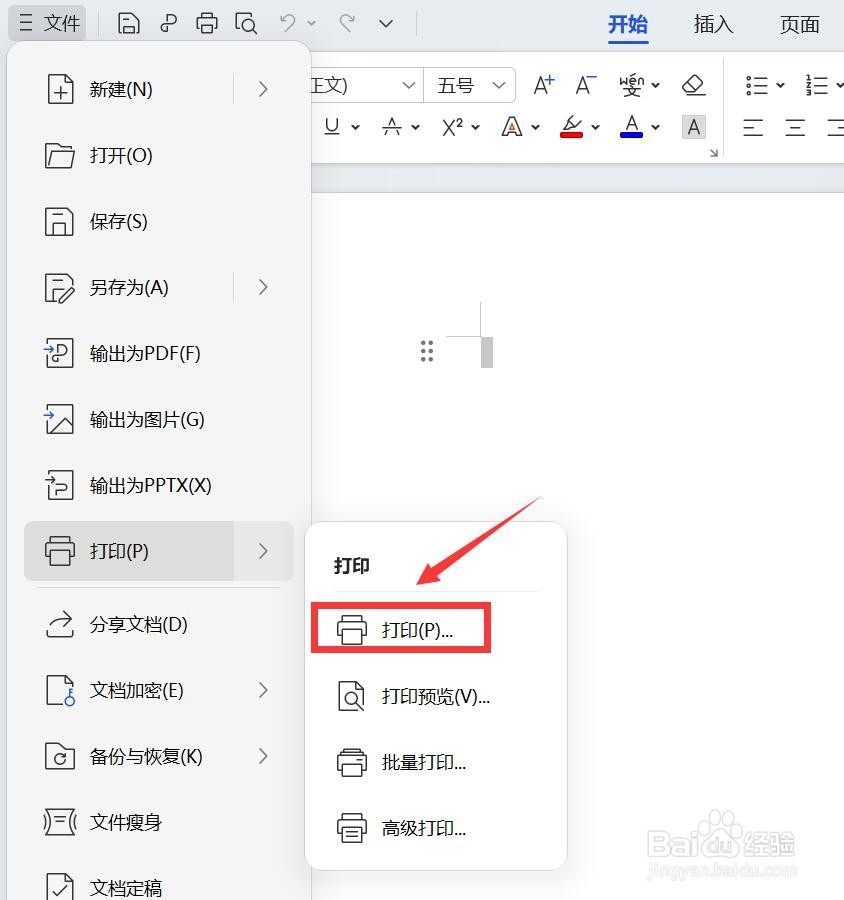Image resolution: width=844 pixels, height=900 pixels.
Task: Click the paragraph drag handle dots
Action: coord(427,351)
